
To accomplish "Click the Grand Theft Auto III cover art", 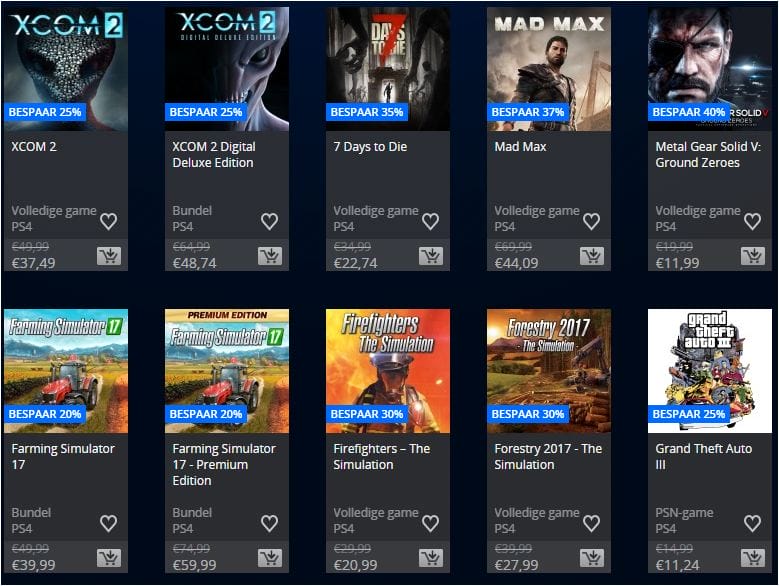I will (x=710, y=371).
